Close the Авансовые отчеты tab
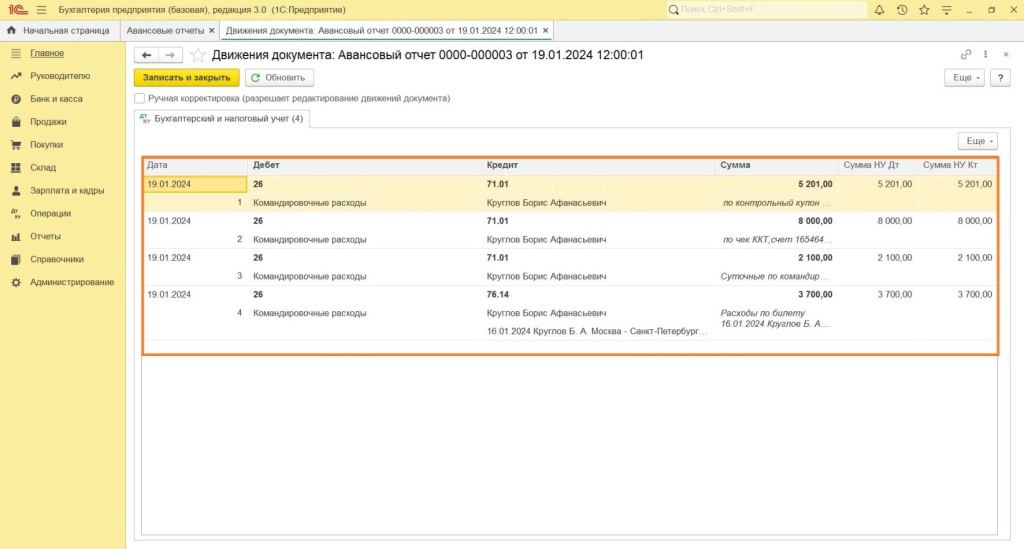Viewport: 1024px width, 549px height. (211, 31)
